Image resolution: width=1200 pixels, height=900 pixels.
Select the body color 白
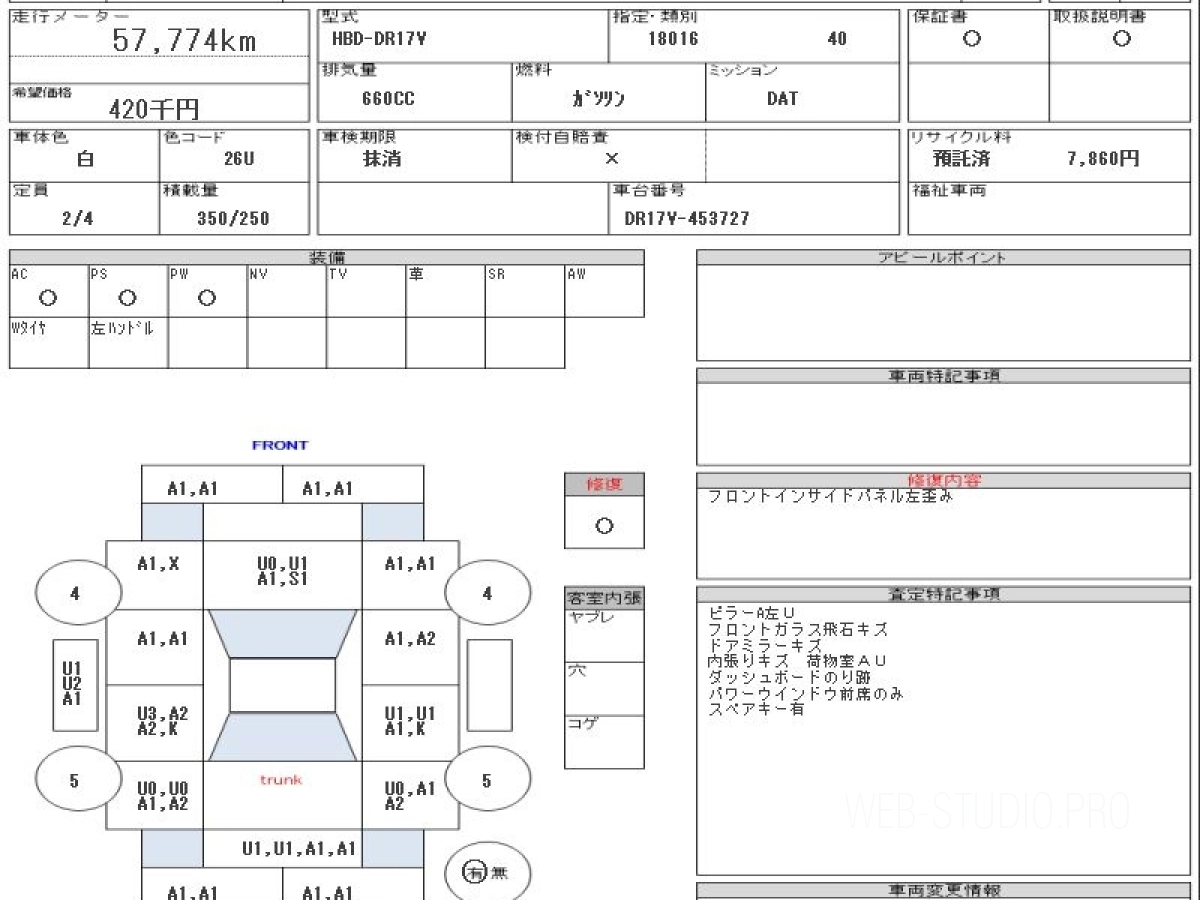tap(85, 159)
